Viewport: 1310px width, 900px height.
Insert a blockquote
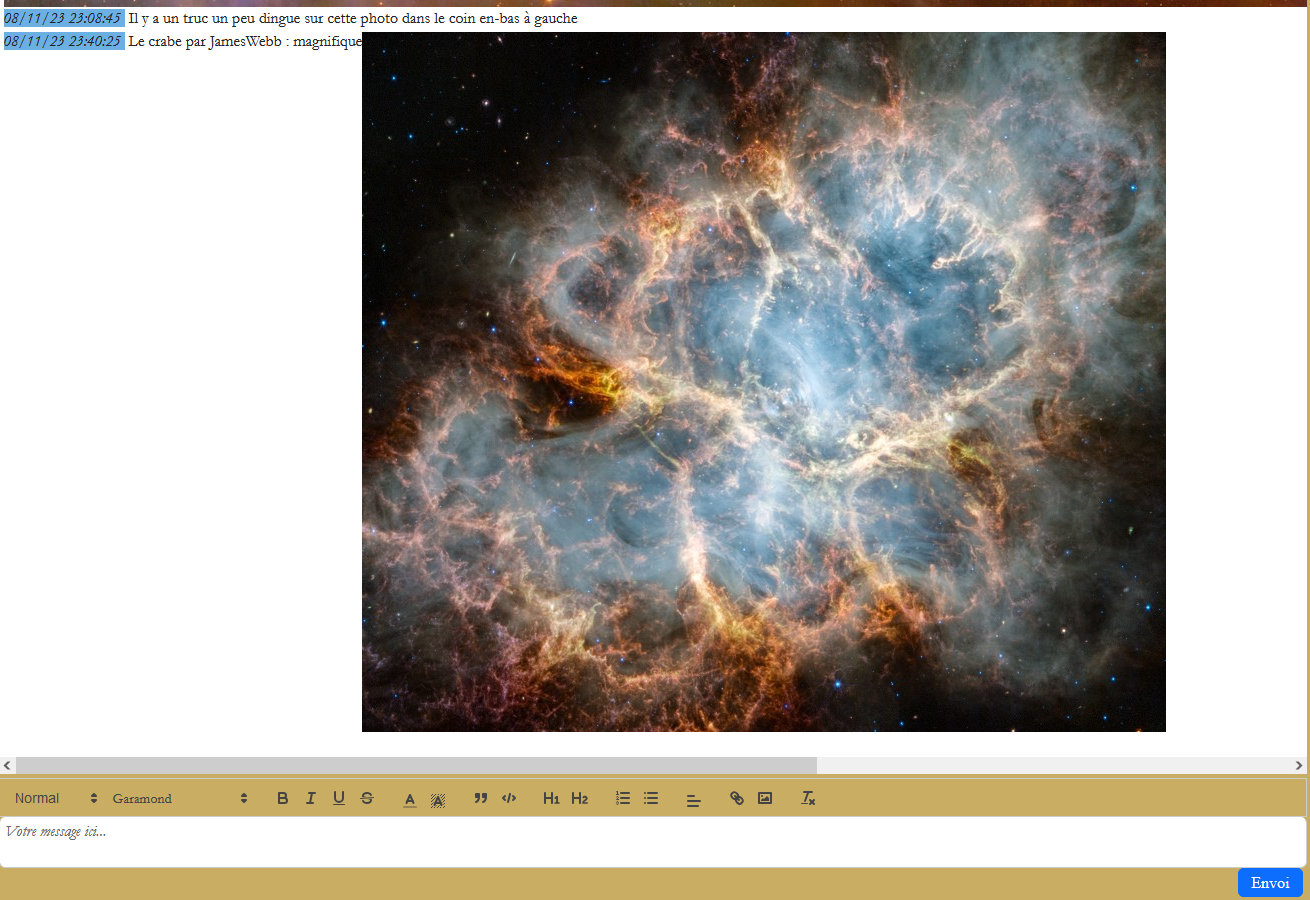coord(481,798)
